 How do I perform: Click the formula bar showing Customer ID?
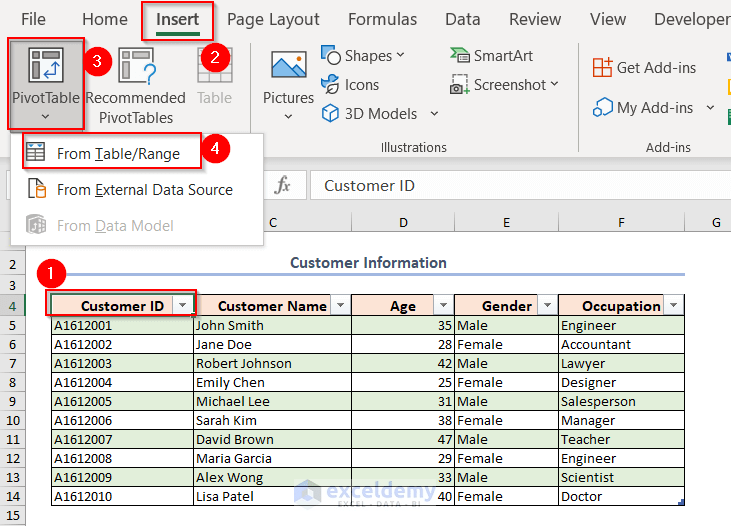(x=520, y=185)
